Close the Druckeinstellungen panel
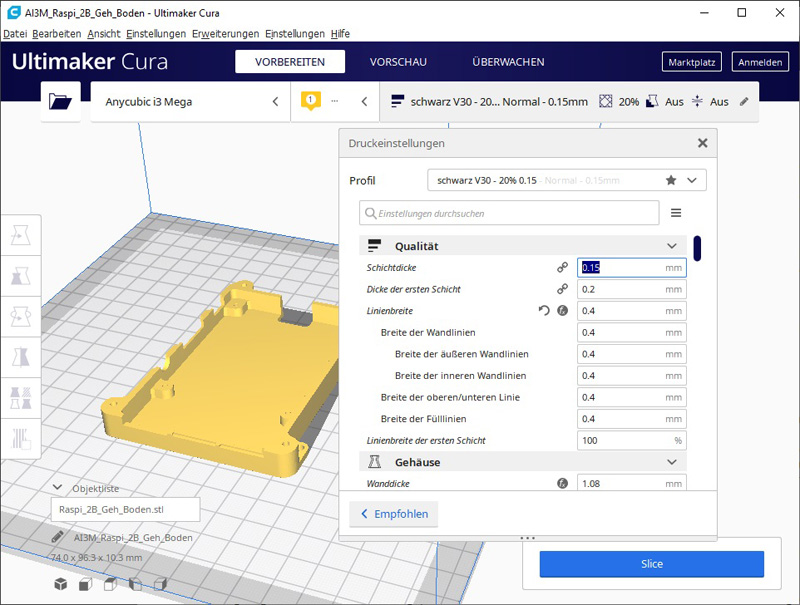The width and height of the screenshot is (800, 605). pos(703,143)
